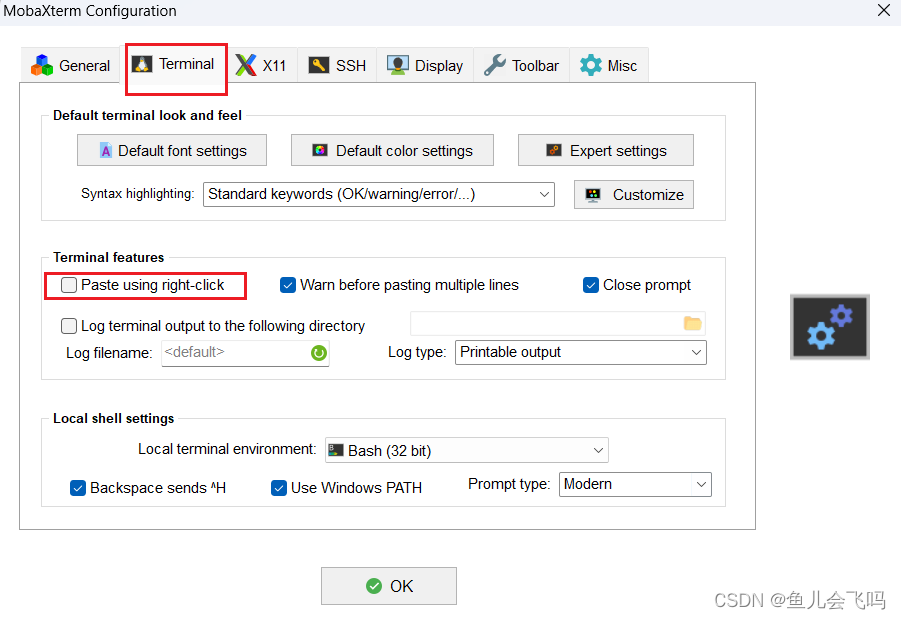Click the Log filename input field
This screenshot has height=619, width=901.
[x=245, y=353]
